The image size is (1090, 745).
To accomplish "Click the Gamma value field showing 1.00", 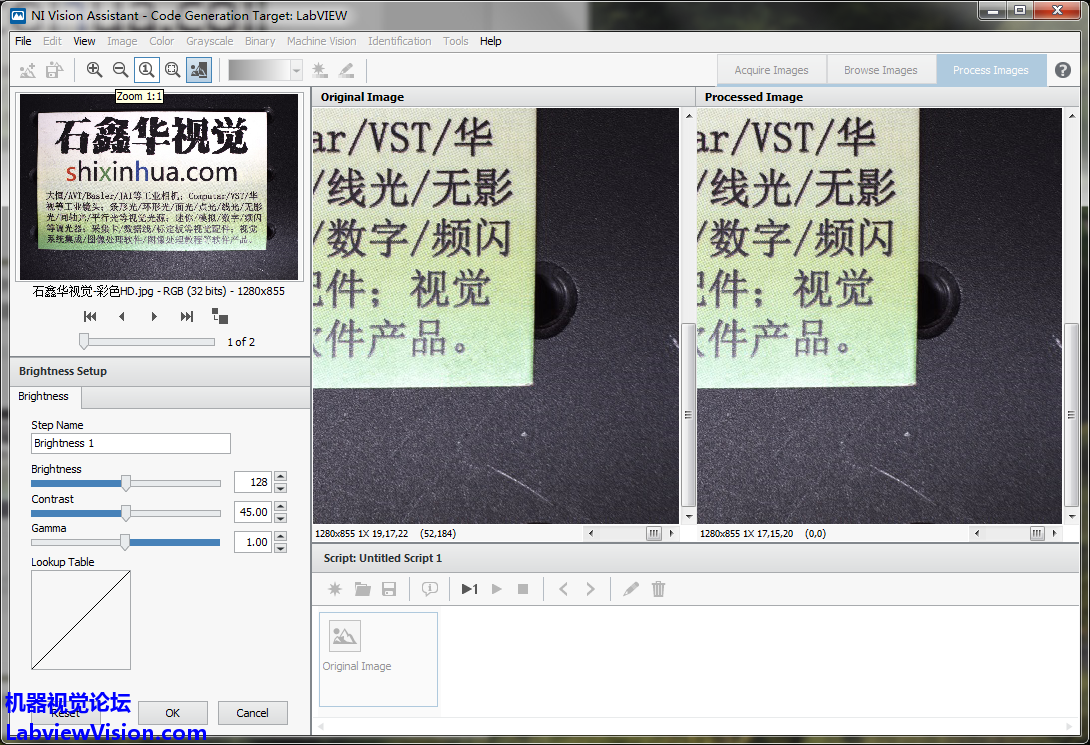I will [253, 542].
